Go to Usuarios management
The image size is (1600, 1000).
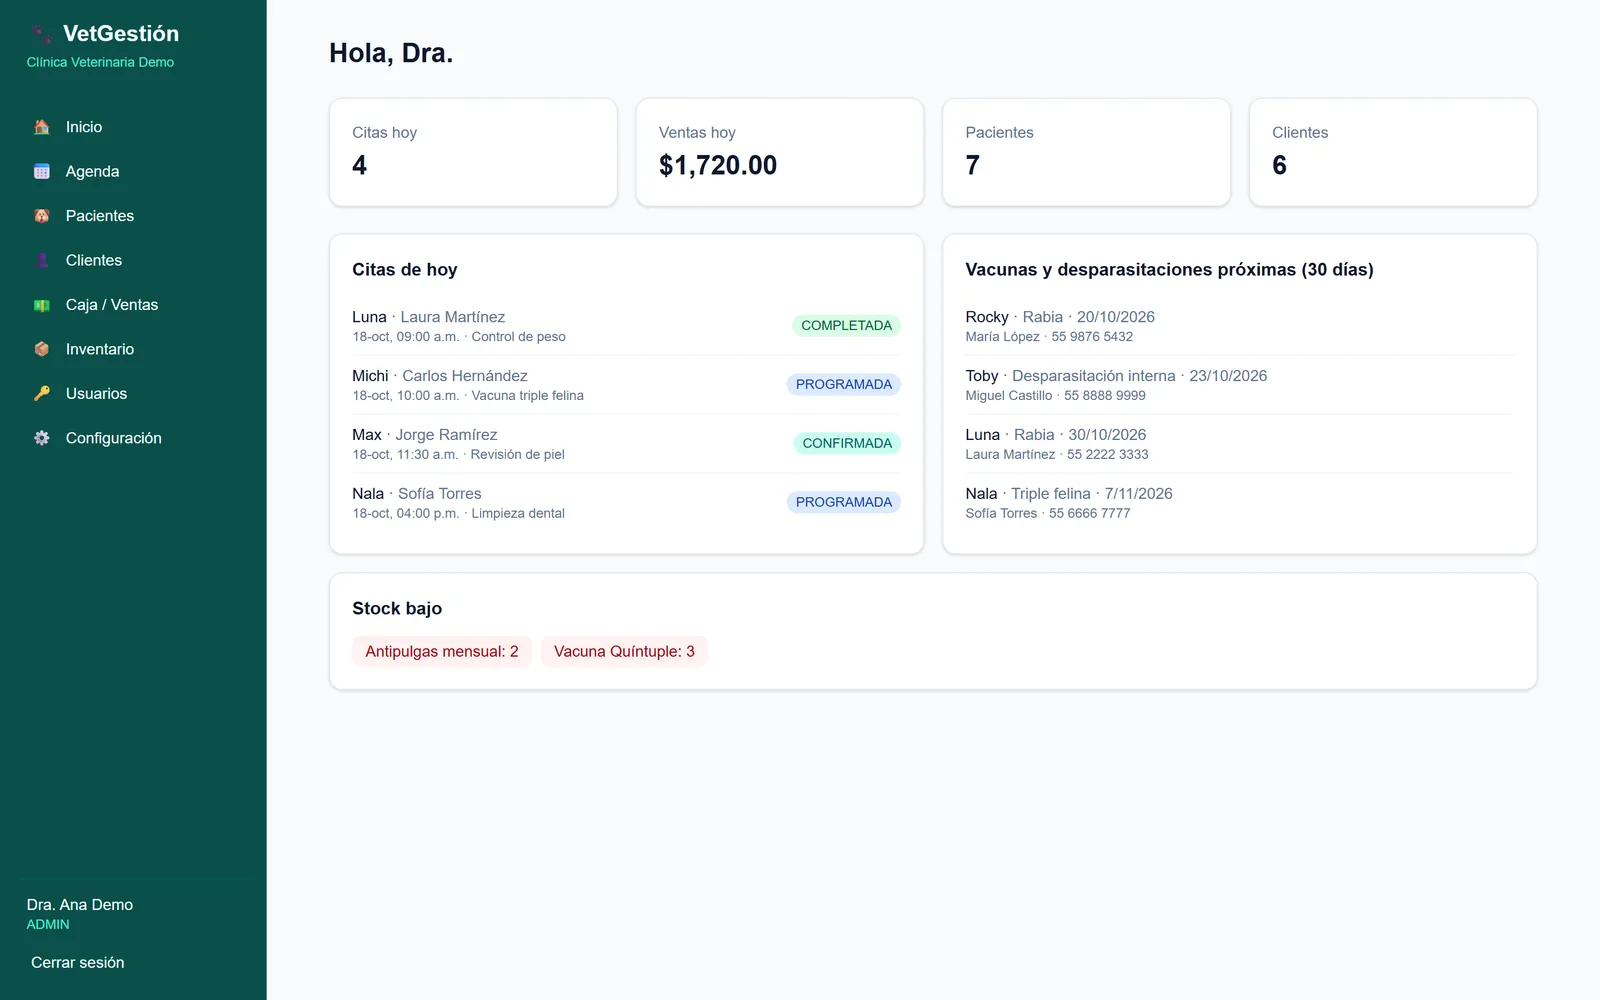[133, 394]
